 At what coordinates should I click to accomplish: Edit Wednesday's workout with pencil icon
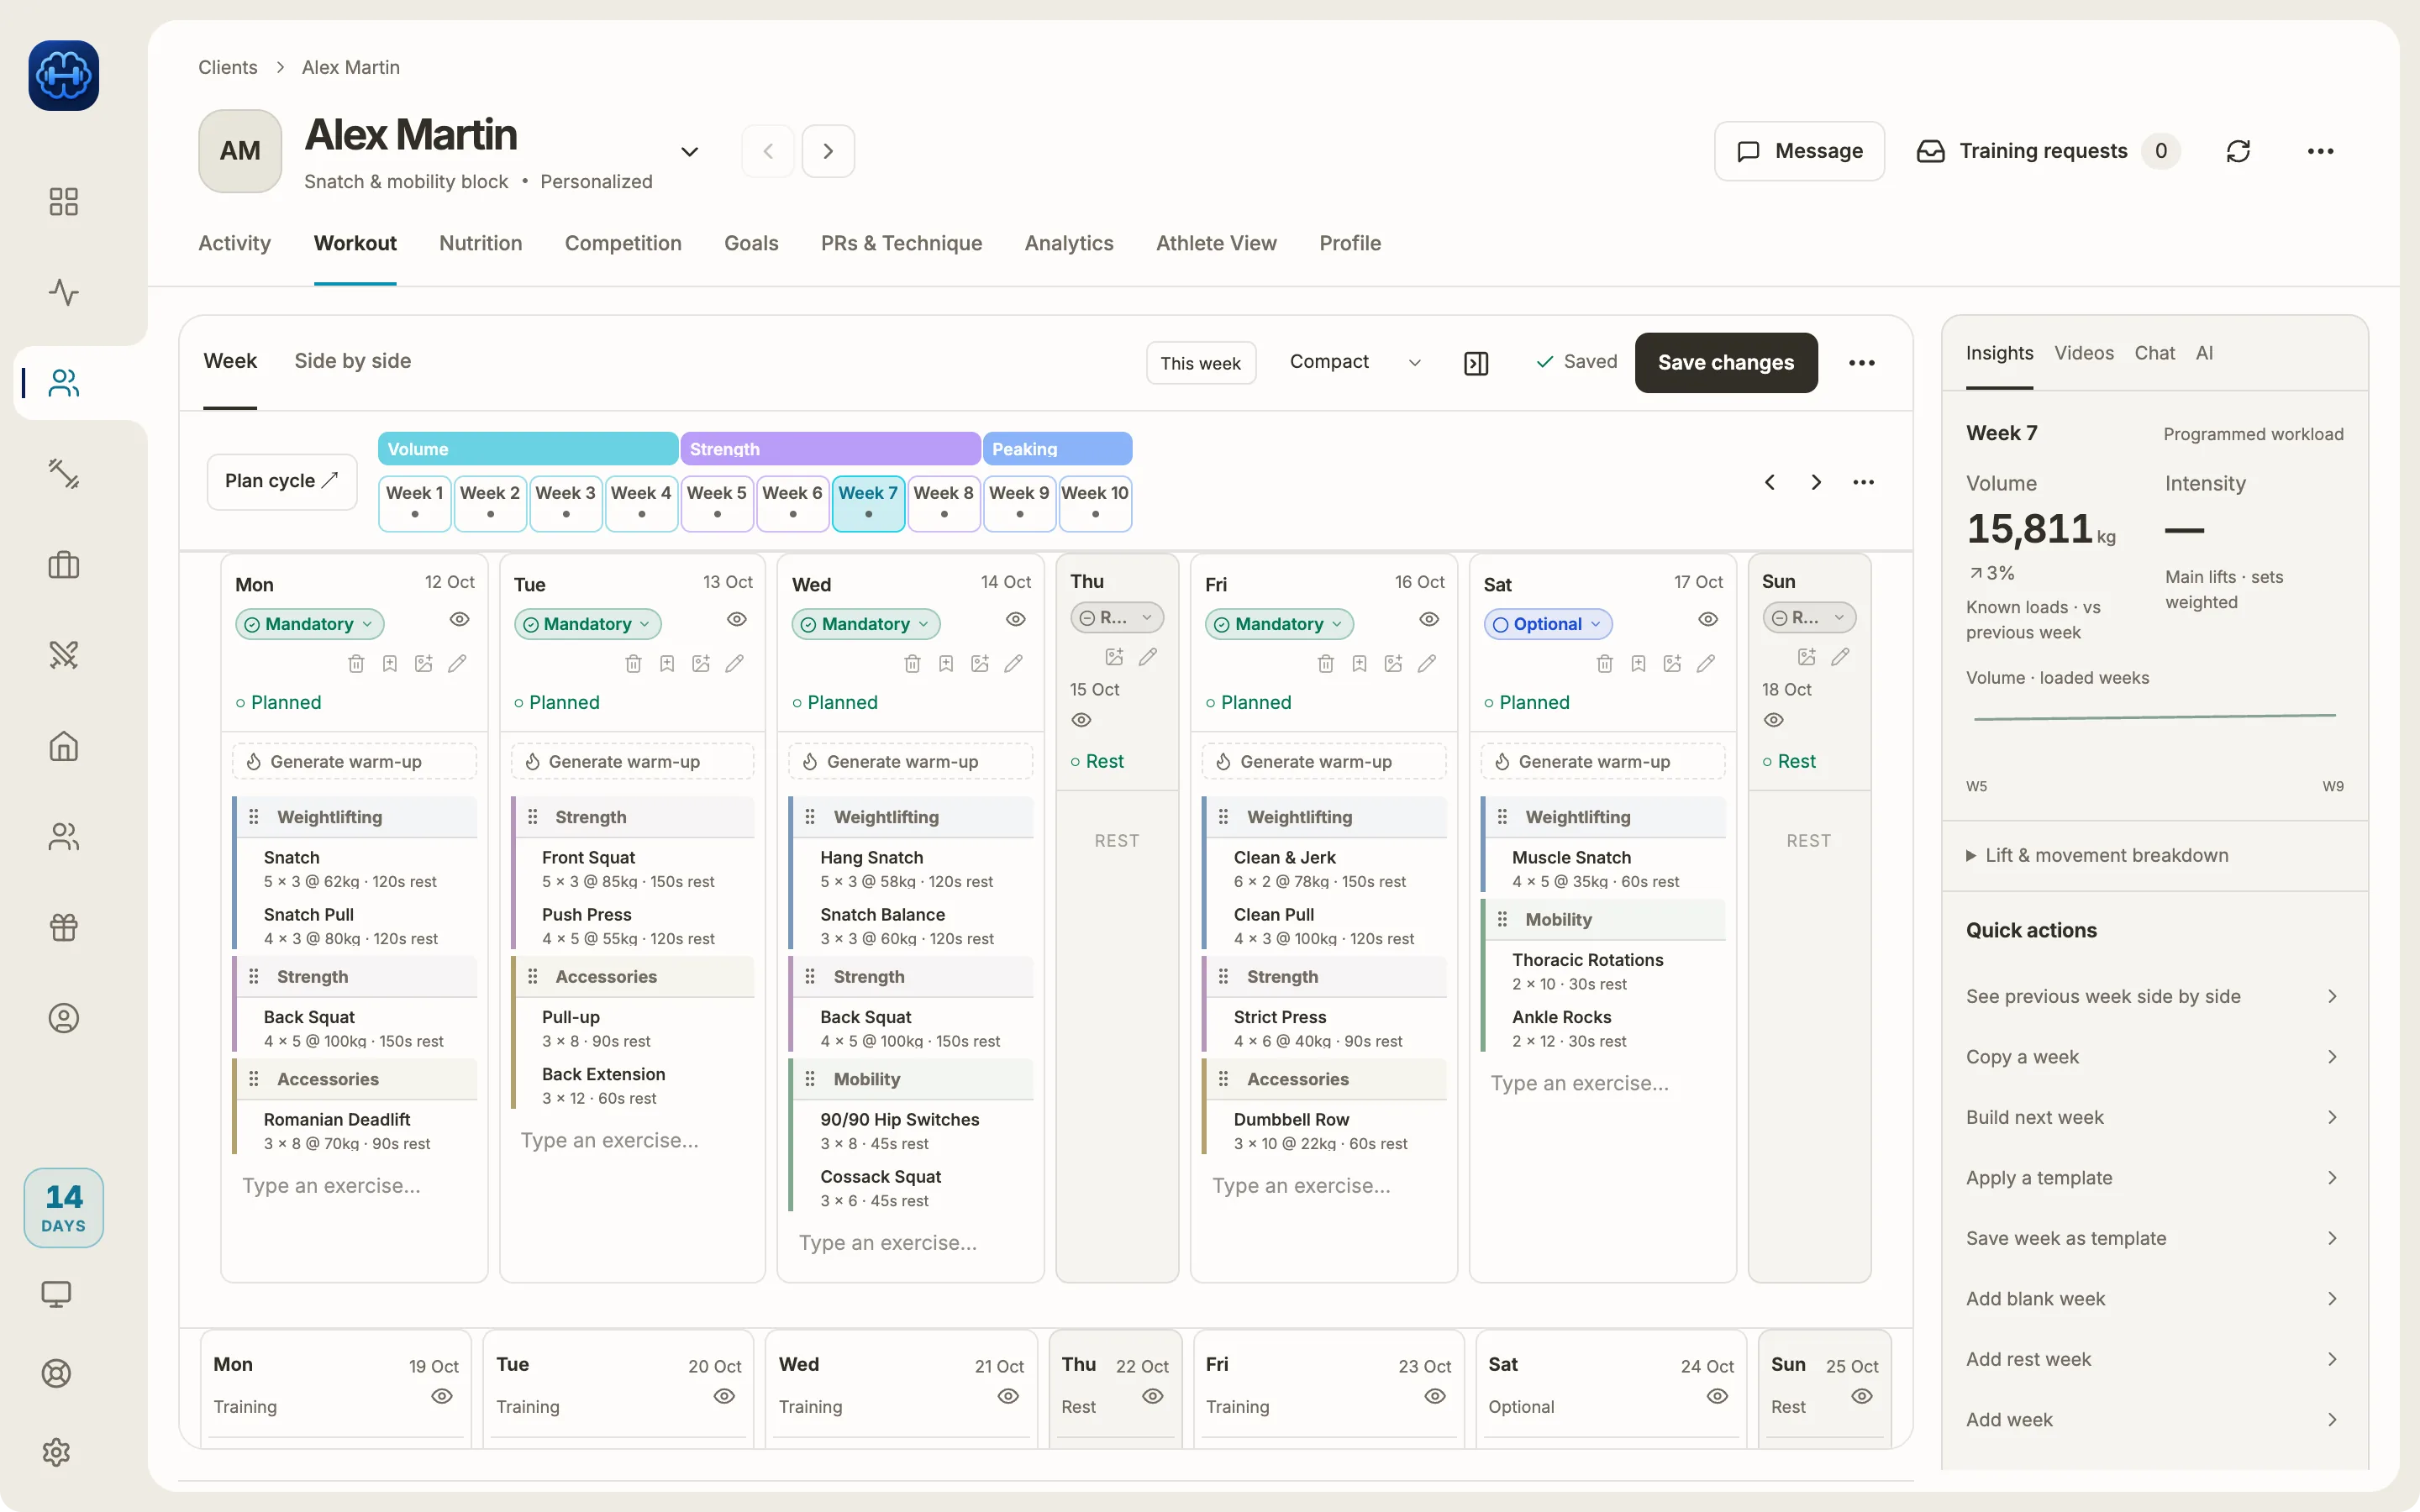(x=1013, y=663)
